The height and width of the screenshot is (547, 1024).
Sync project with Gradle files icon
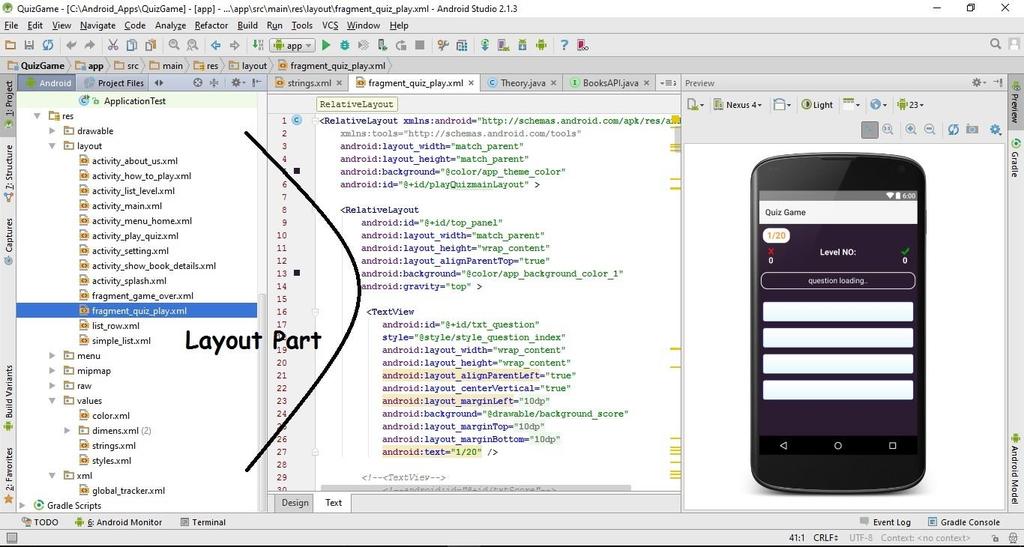click(485, 45)
